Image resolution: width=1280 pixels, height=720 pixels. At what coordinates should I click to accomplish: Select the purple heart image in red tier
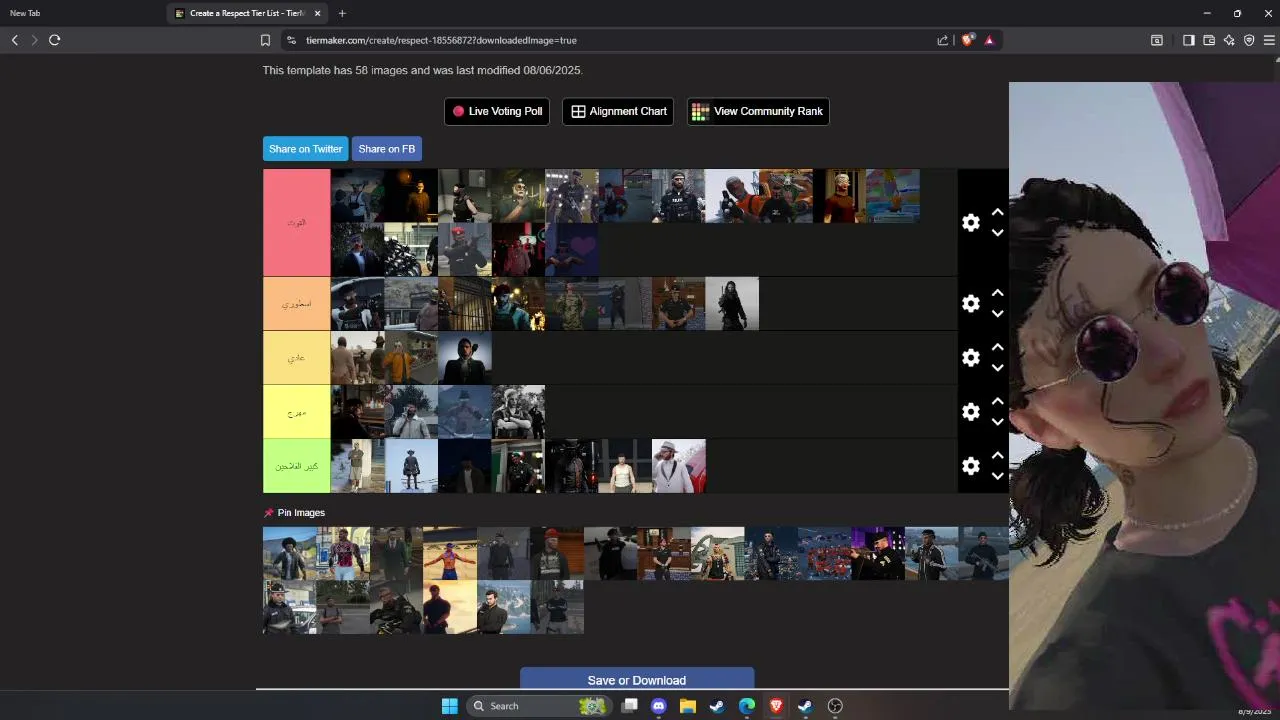pyautogui.click(x=572, y=249)
